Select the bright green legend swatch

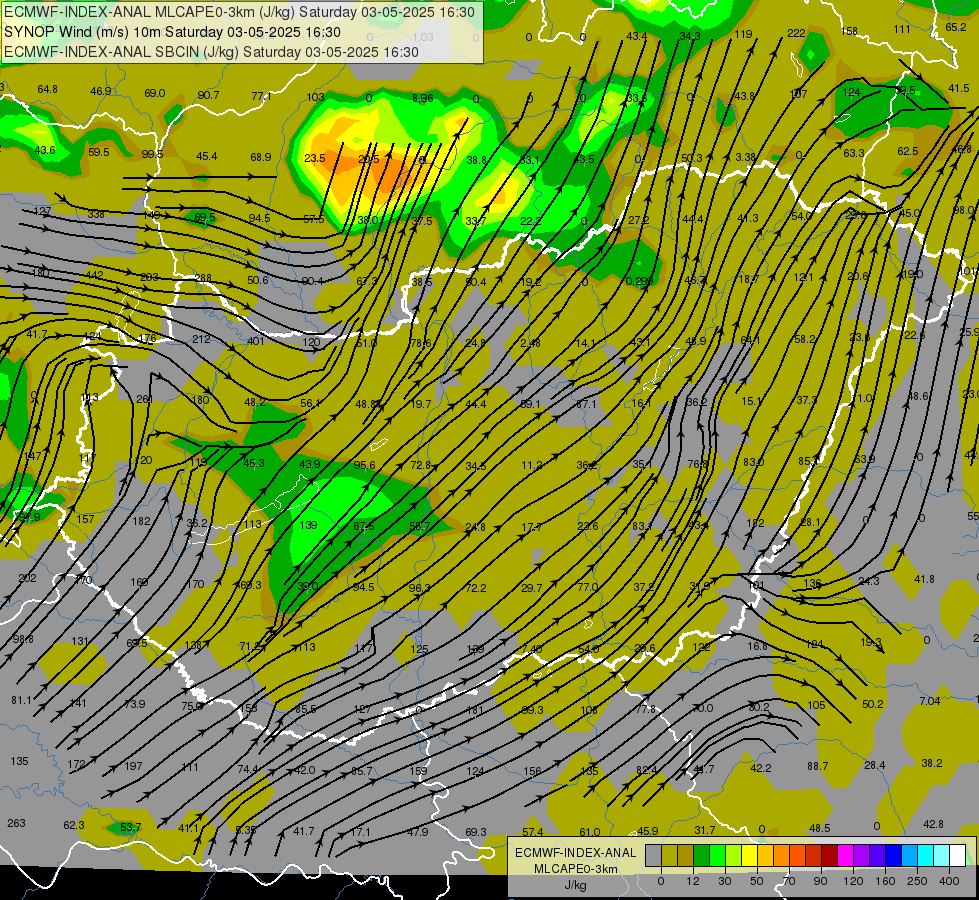coord(717,855)
